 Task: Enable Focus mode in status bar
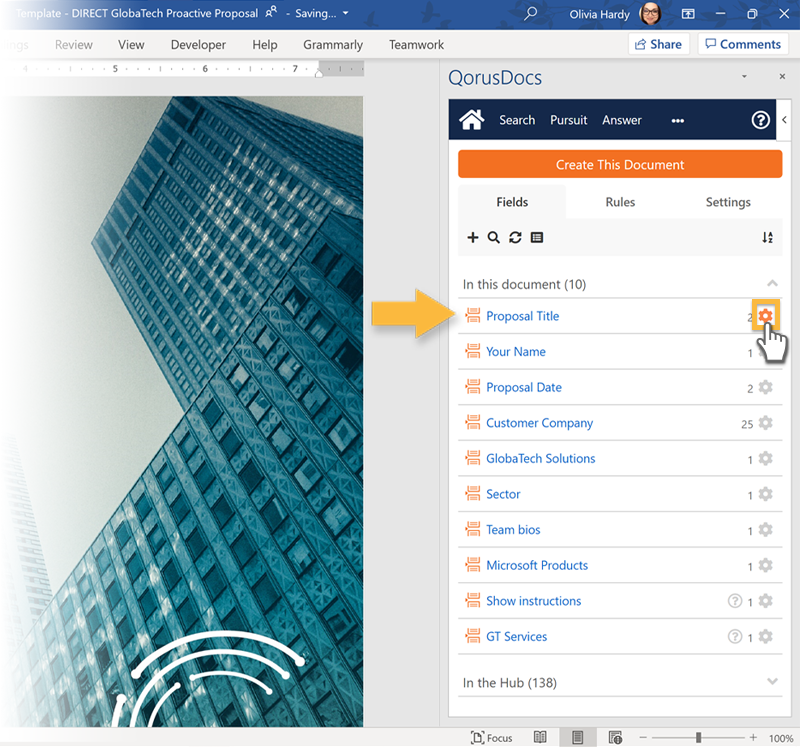click(491, 738)
